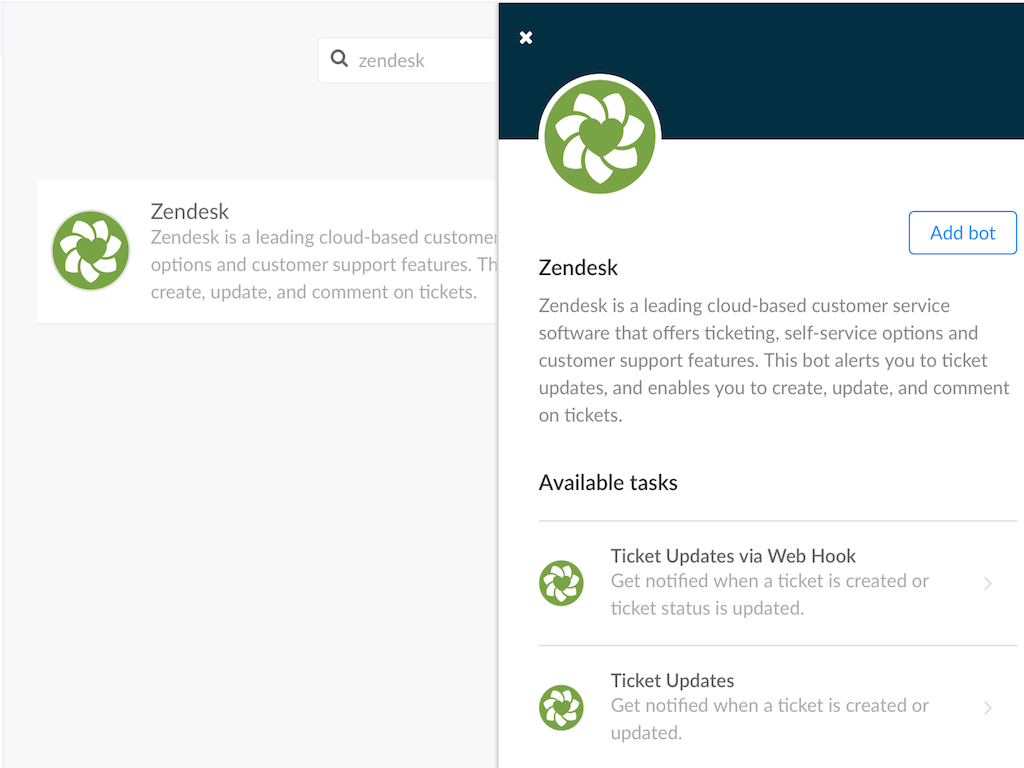Open the Zendesk result title in list
The height and width of the screenshot is (768, 1024).
pos(190,212)
